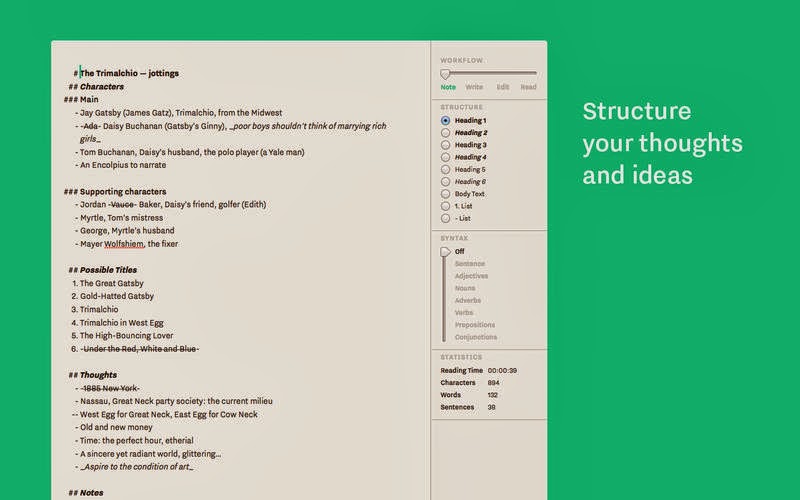The image size is (800, 500).
Task: Select the Note workflow mode
Action: (x=448, y=87)
